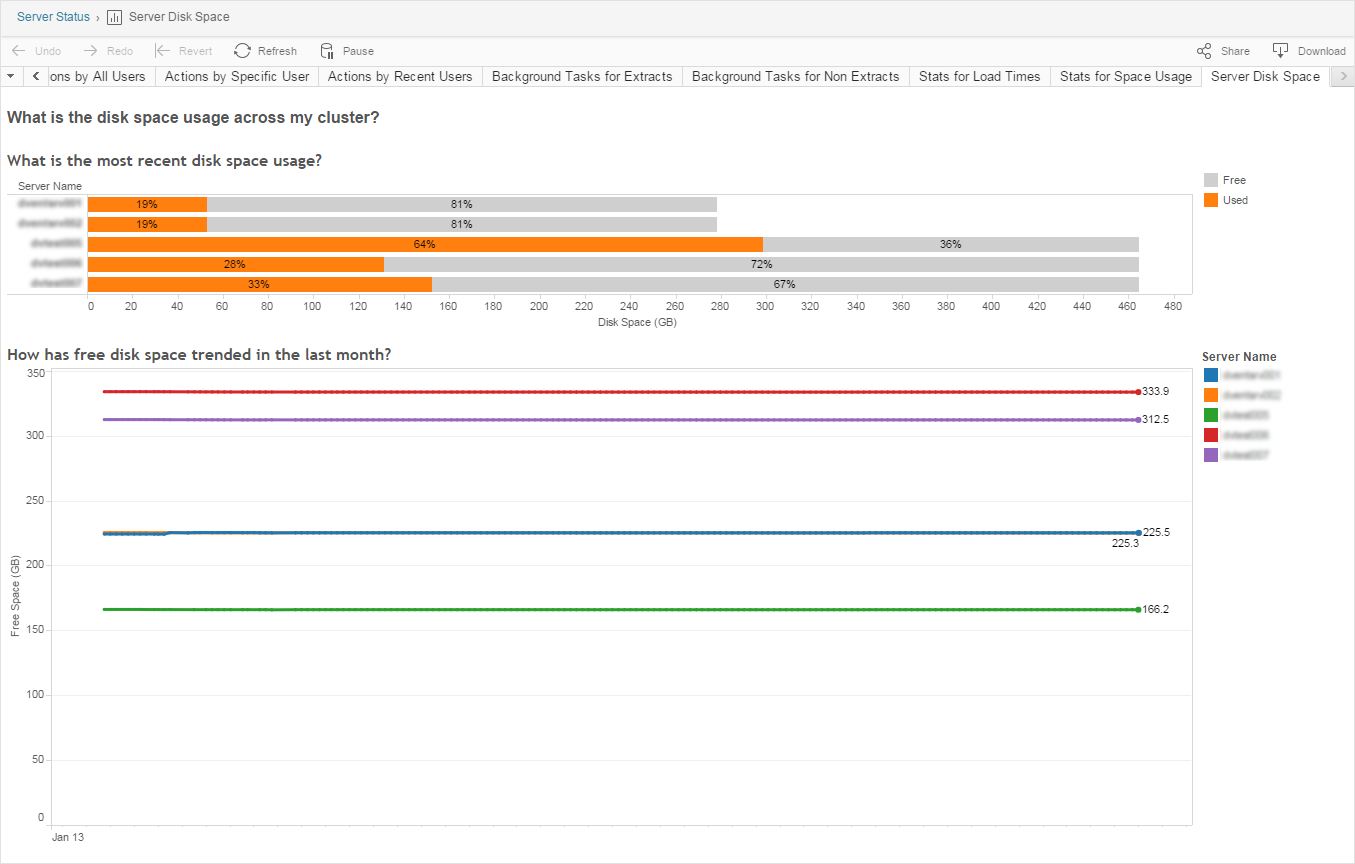Click the Jan 13 date axis label
This screenshot has width=1355, height=864.
pos(68,837)
